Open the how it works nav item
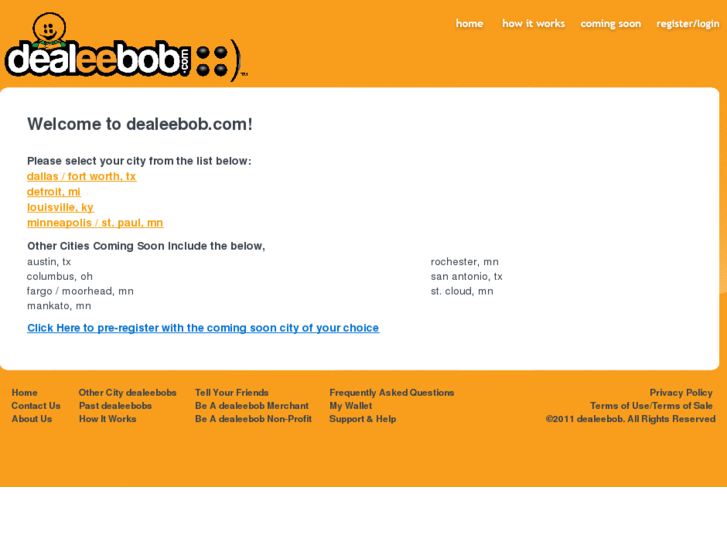Image resolution: width=727 pixels, height=545 pixels. coord(534,24)
